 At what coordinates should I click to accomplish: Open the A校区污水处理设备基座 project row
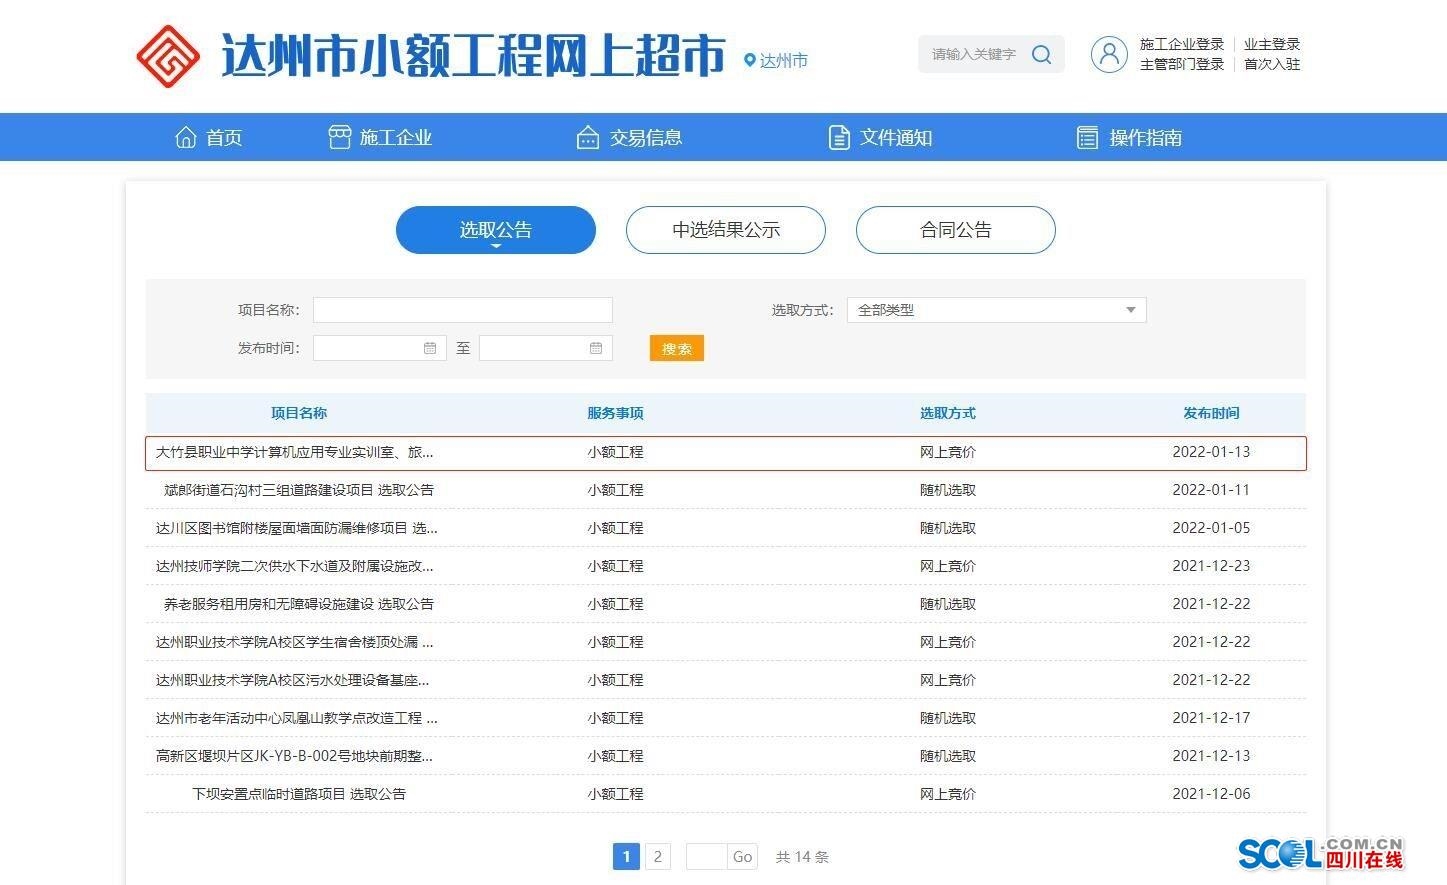coord(726,680)
